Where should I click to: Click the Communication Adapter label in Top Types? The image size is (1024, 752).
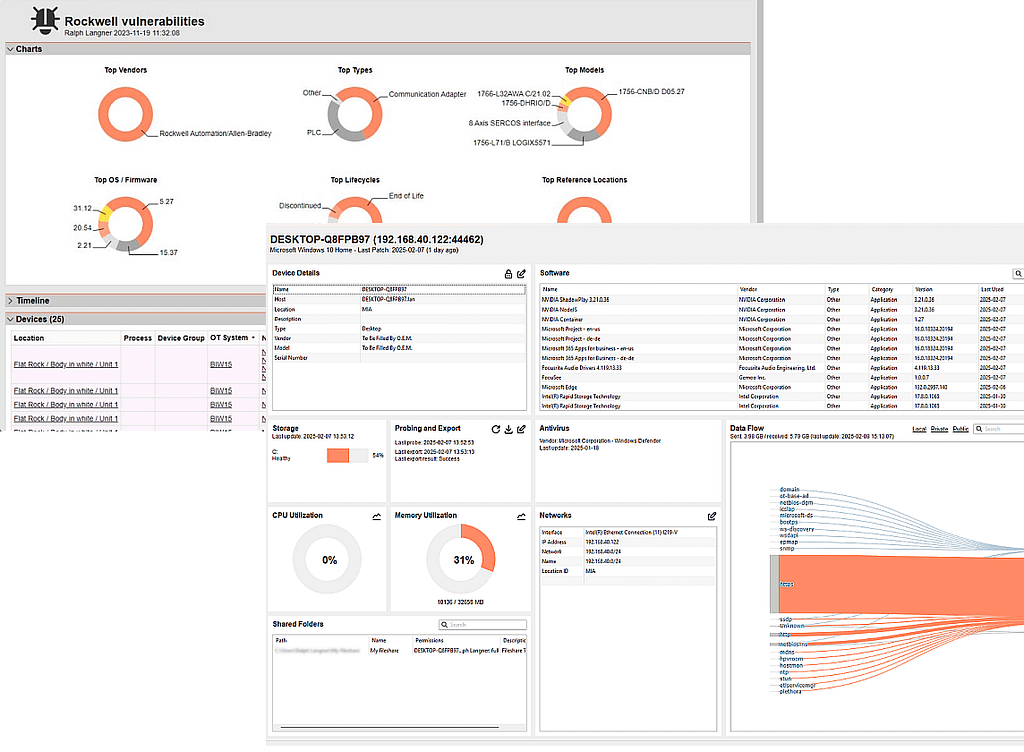(x=427, y=95)
